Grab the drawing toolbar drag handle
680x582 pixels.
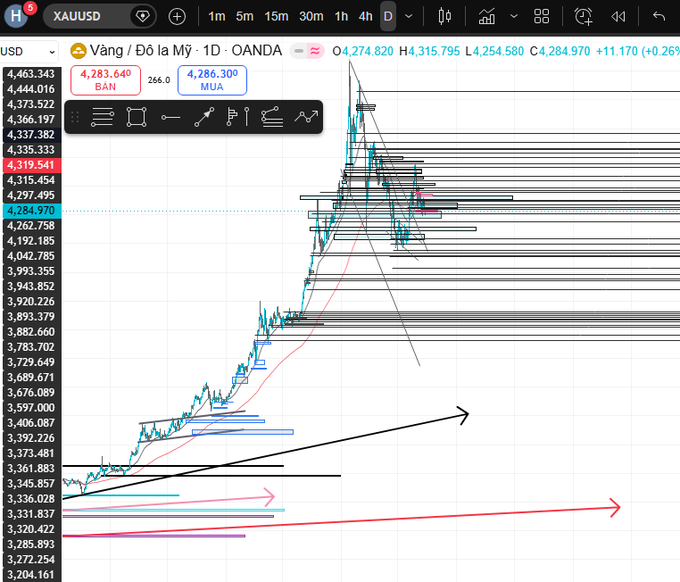click(x=75, y=117)
